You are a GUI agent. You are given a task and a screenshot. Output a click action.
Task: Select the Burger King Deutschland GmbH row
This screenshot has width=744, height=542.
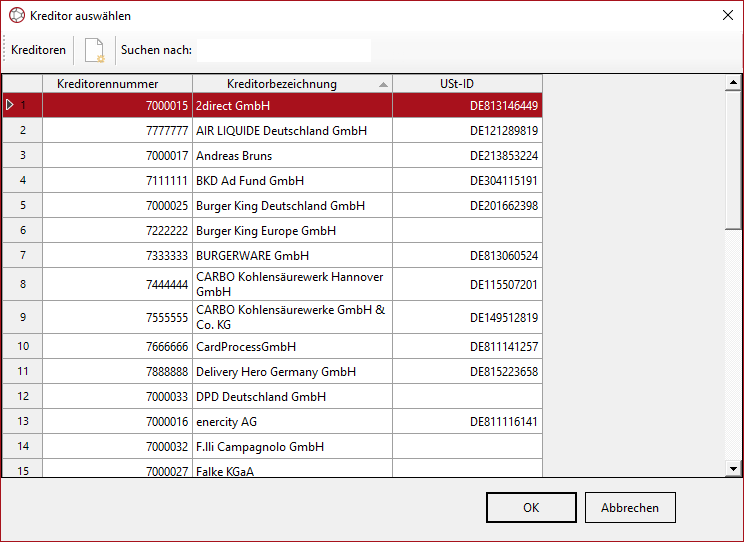point(280,206)
